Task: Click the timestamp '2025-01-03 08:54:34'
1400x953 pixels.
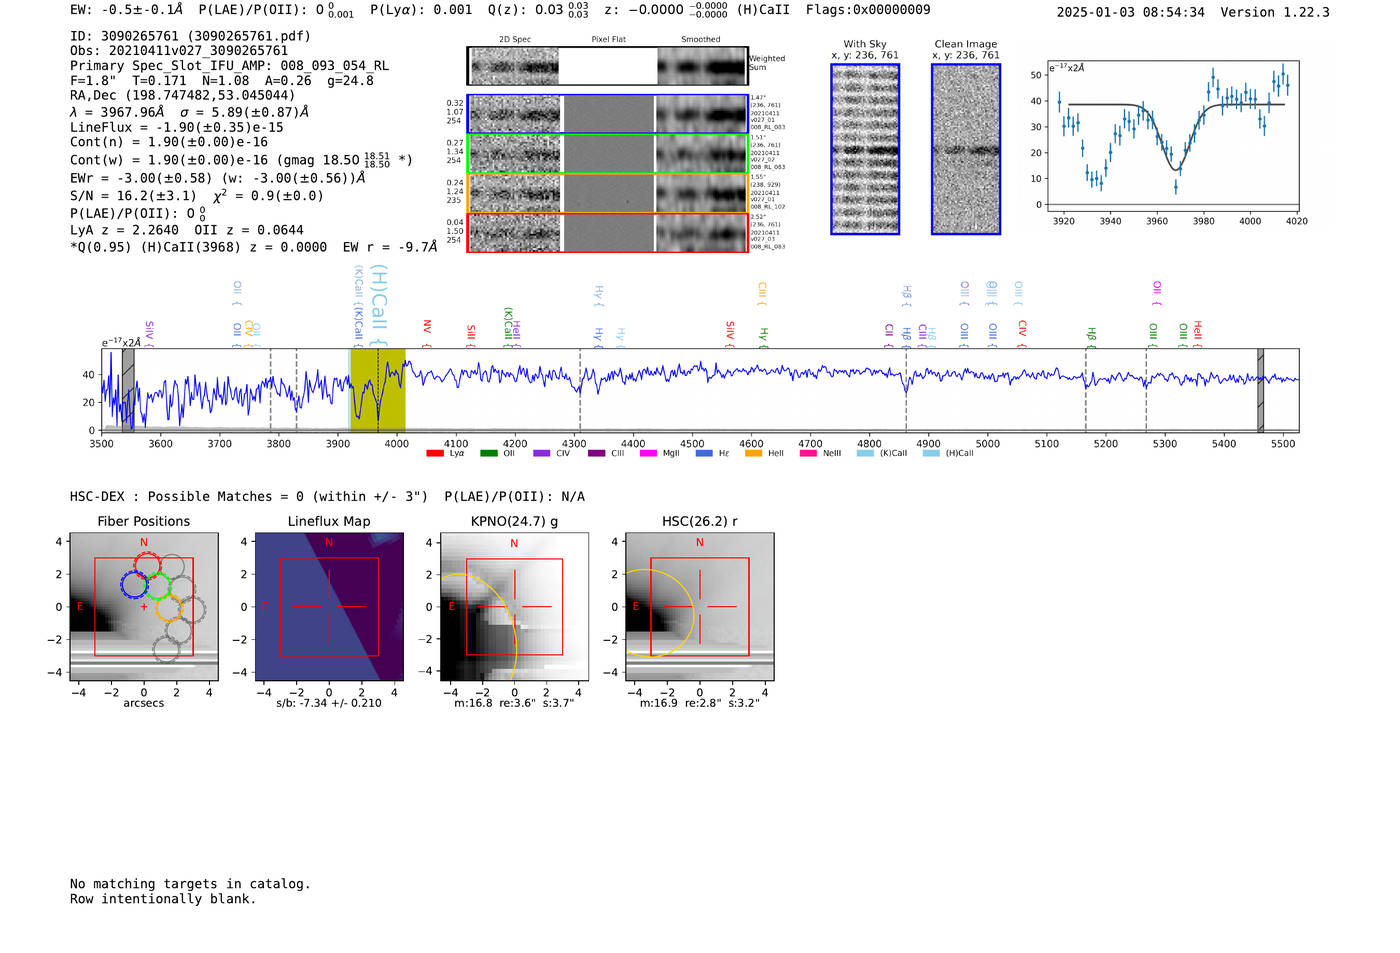Action: 1131,12
